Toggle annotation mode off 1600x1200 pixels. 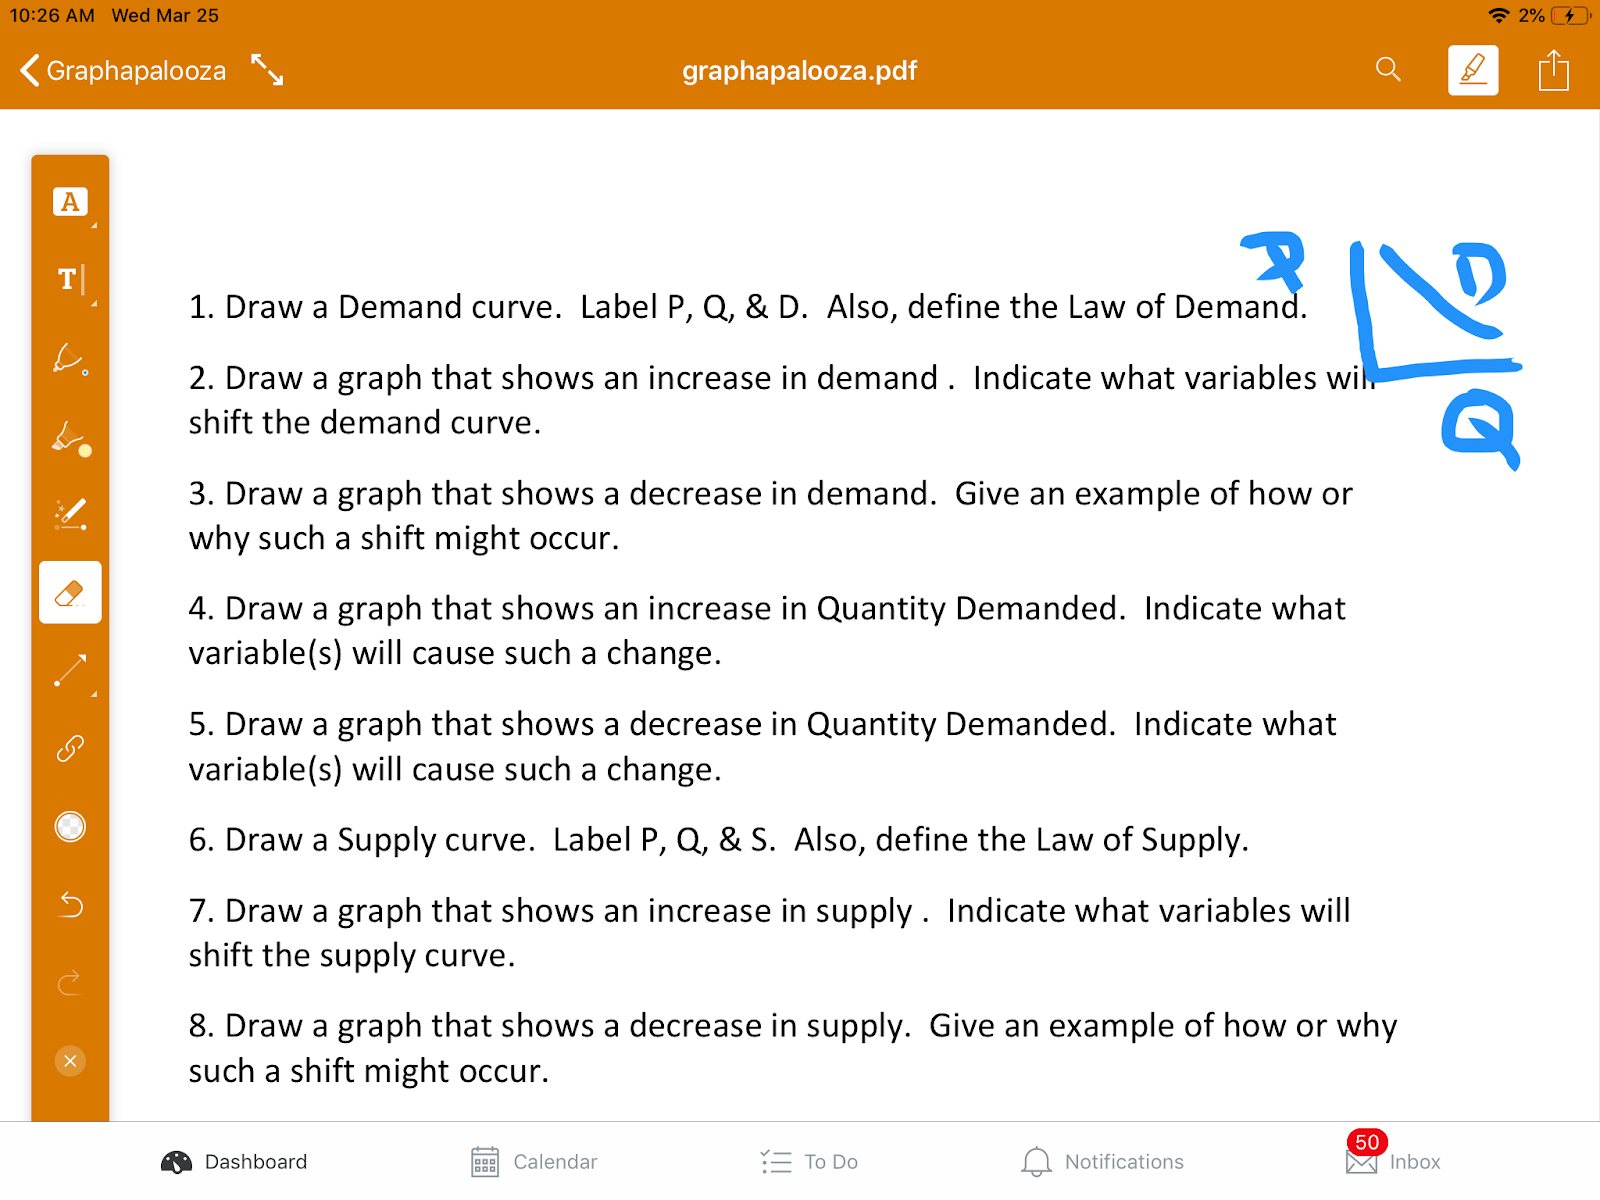tap(1473, 70)
